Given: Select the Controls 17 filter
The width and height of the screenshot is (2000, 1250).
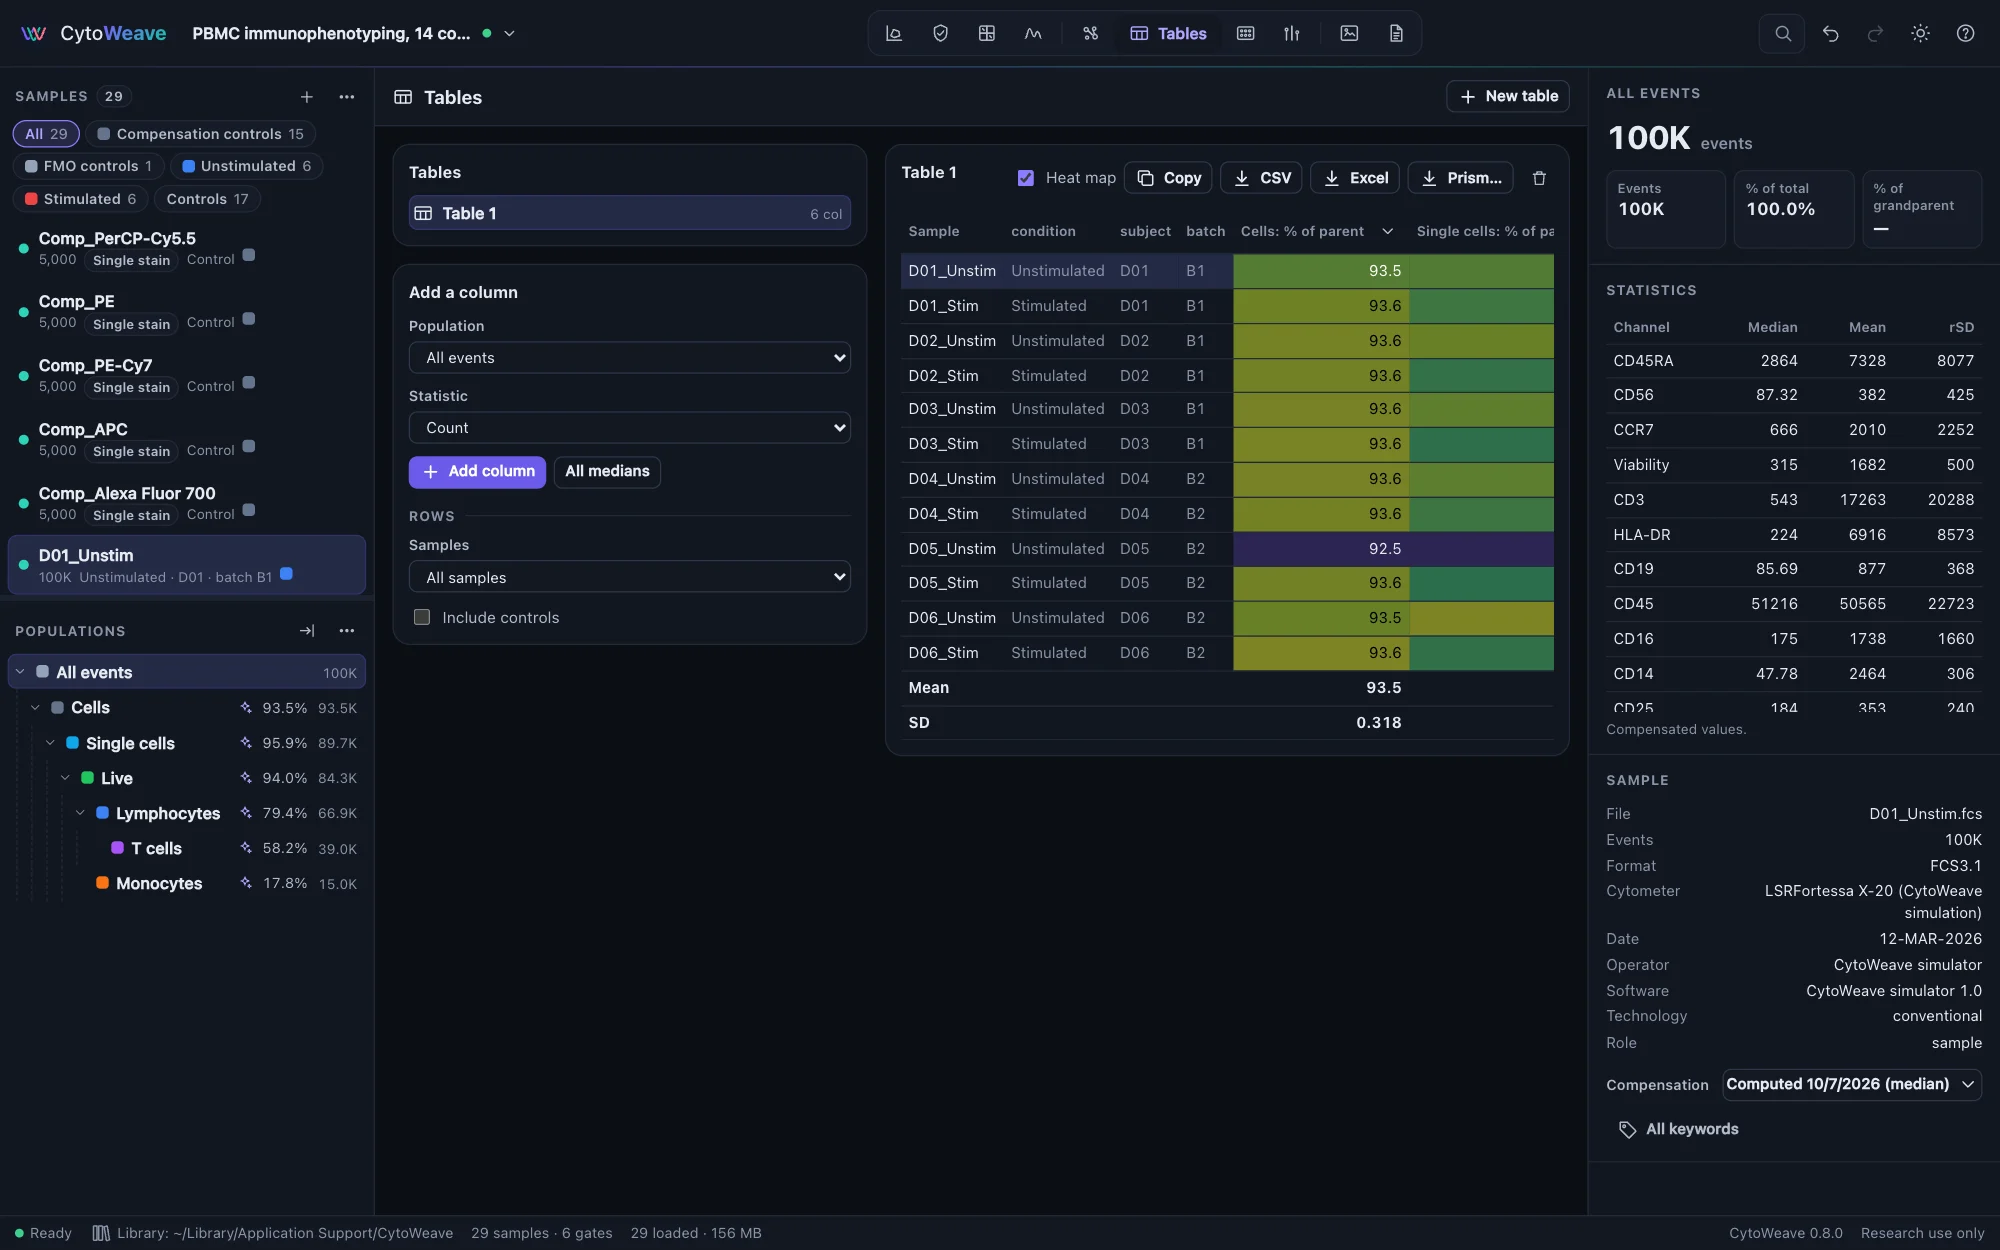Looking at the screenshot, I should coord(207,199).
